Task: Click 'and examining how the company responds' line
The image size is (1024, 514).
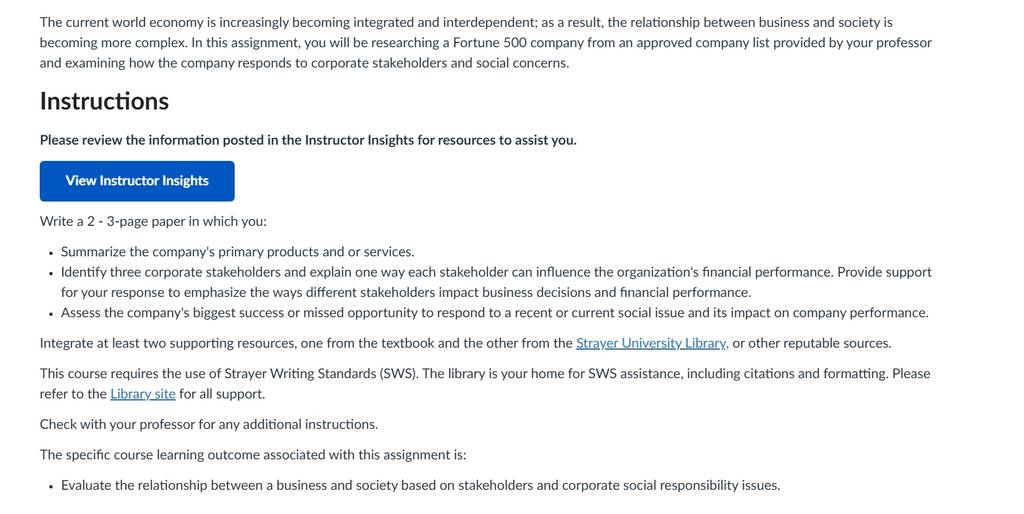Action: tap(304, 63)
